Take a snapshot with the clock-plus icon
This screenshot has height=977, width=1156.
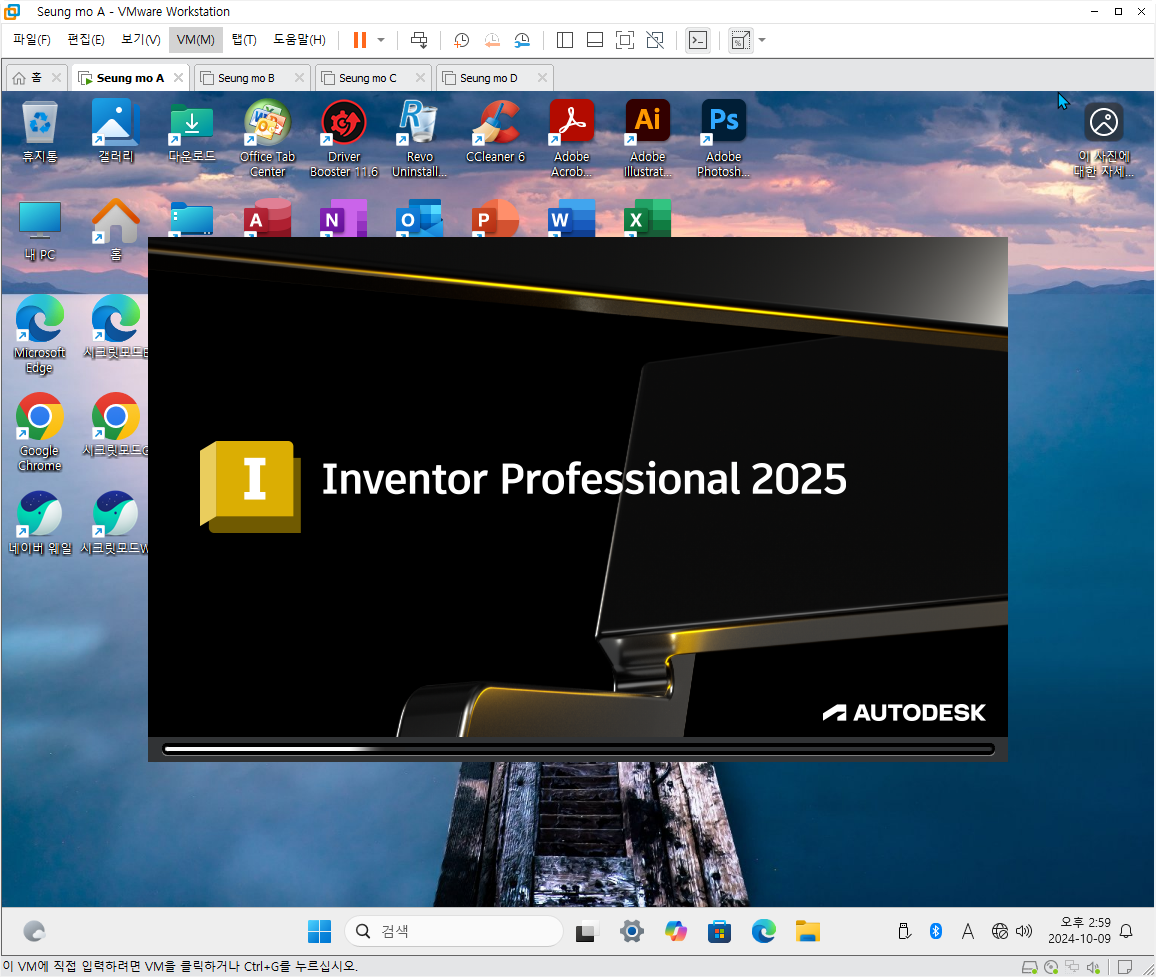462,40
